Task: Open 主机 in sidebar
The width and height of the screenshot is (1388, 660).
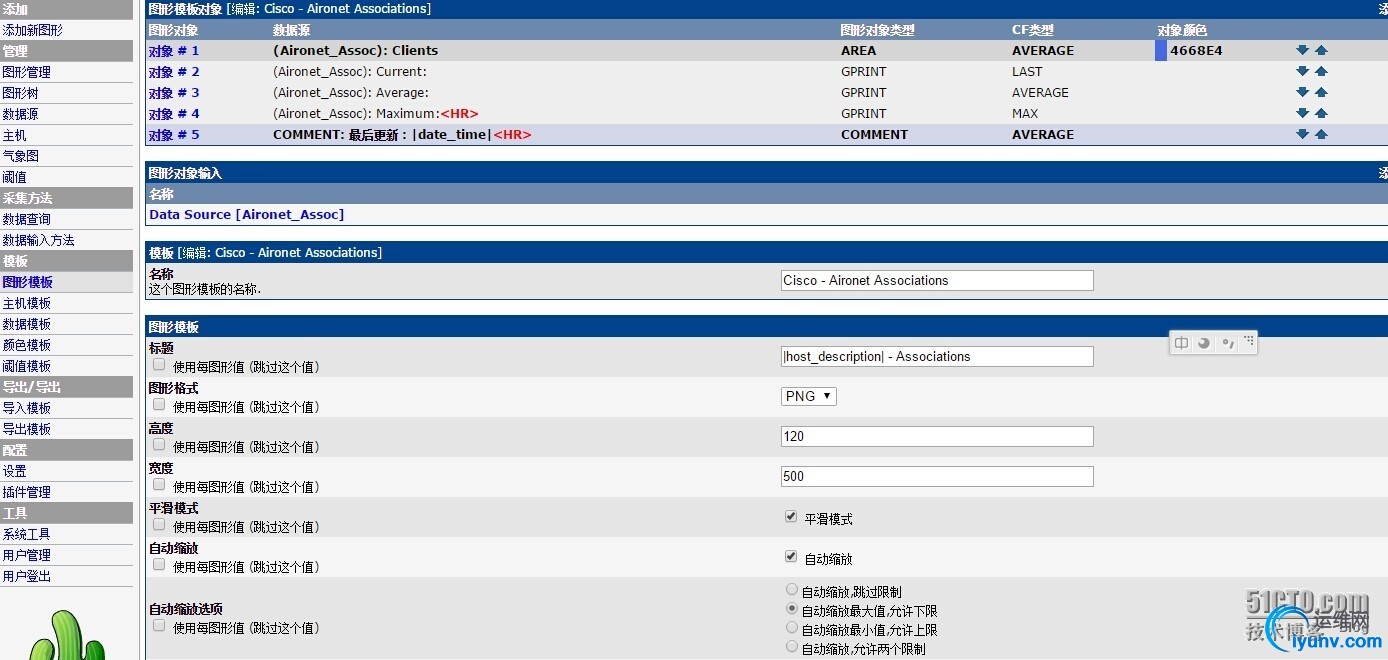Action: point(14,135)
